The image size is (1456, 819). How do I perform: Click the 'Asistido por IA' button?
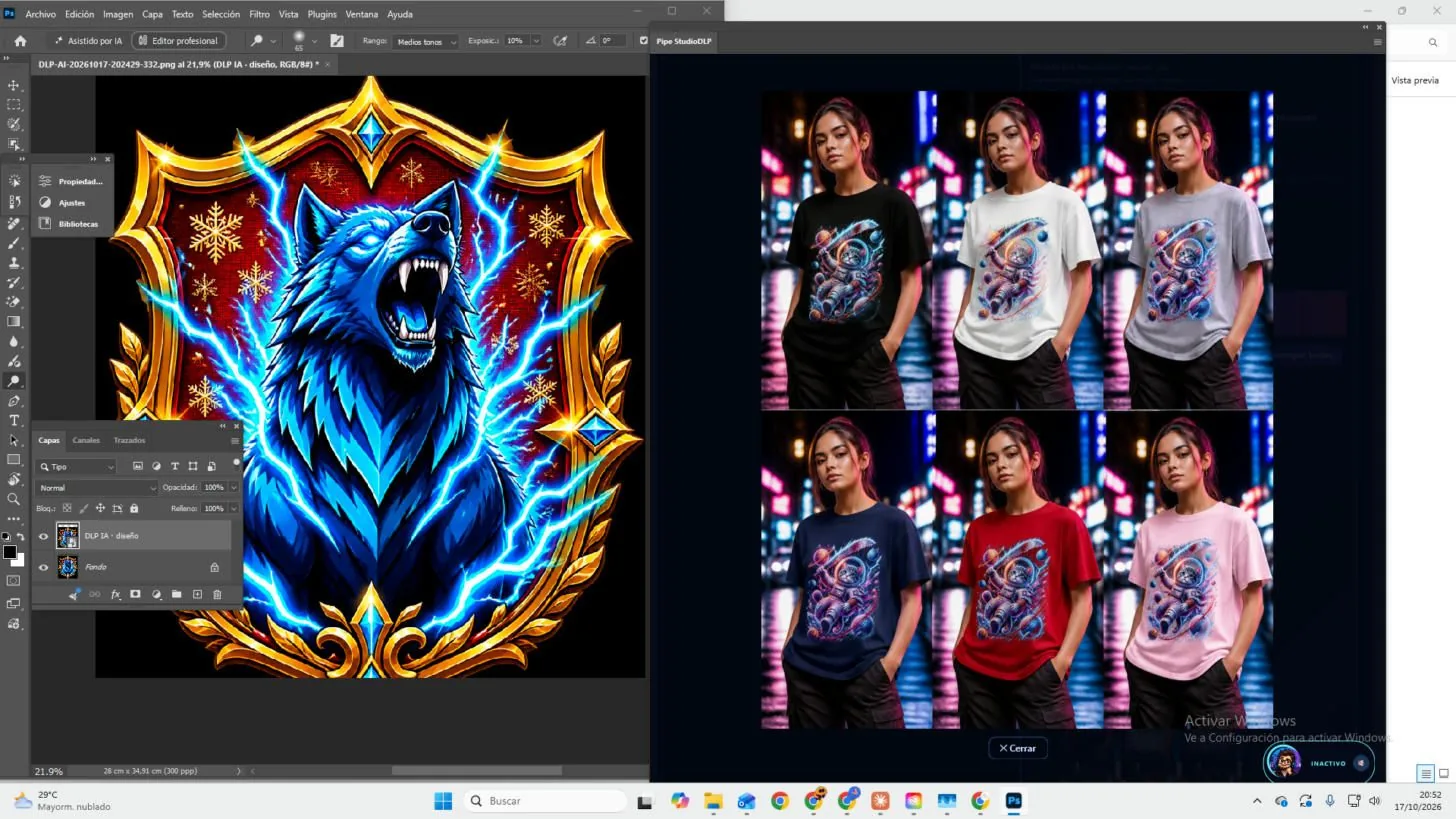[88, 41]
